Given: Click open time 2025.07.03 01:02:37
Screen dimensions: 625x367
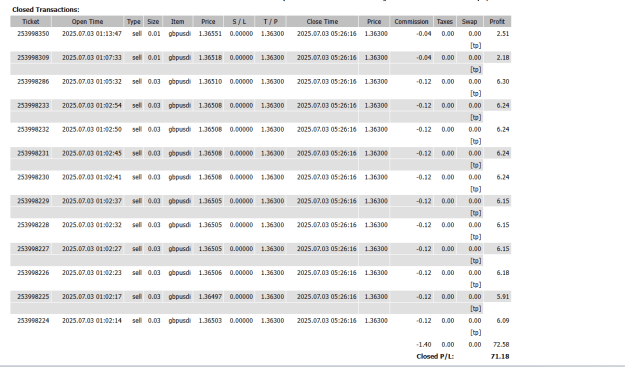Looking at the screenshot, I should pyautogui.click(x=92, y=201).
